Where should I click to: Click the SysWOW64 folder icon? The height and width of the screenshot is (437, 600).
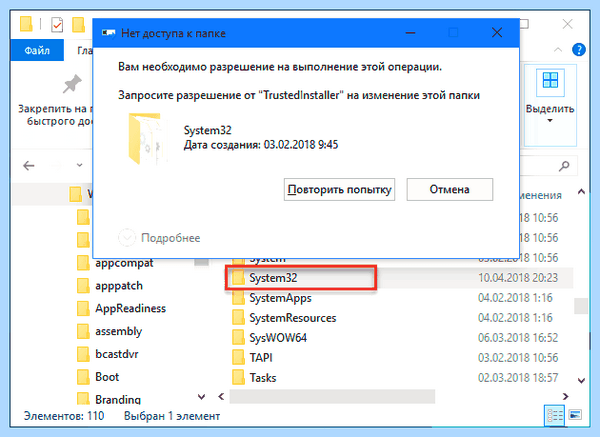click(238, 338)
